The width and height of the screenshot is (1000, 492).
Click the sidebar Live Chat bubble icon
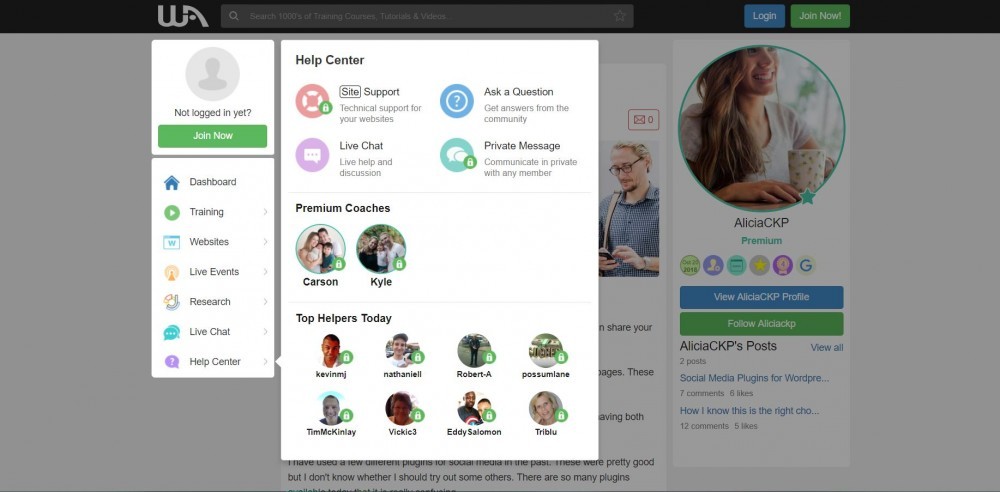pyautogui.click(x=172, y=332)
